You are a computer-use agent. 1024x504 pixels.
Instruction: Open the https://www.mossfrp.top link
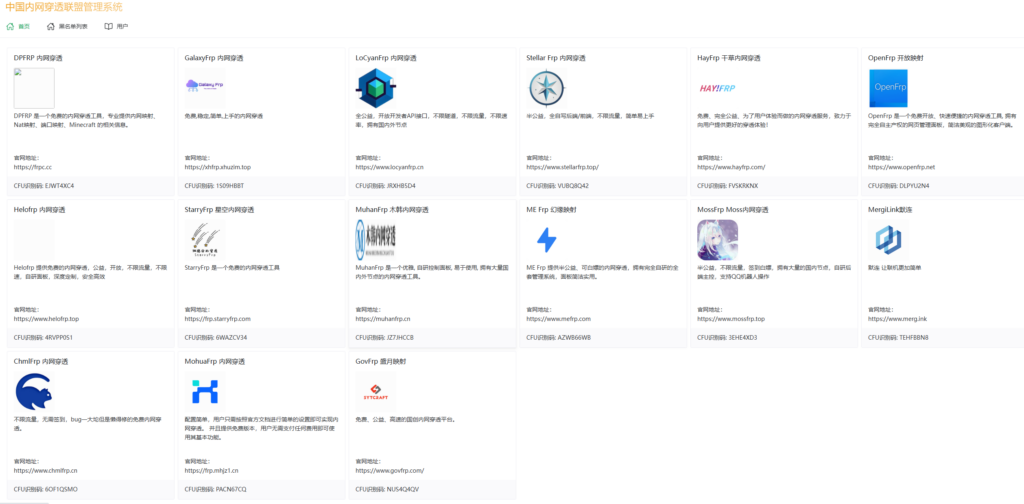[x=731, y=319]
